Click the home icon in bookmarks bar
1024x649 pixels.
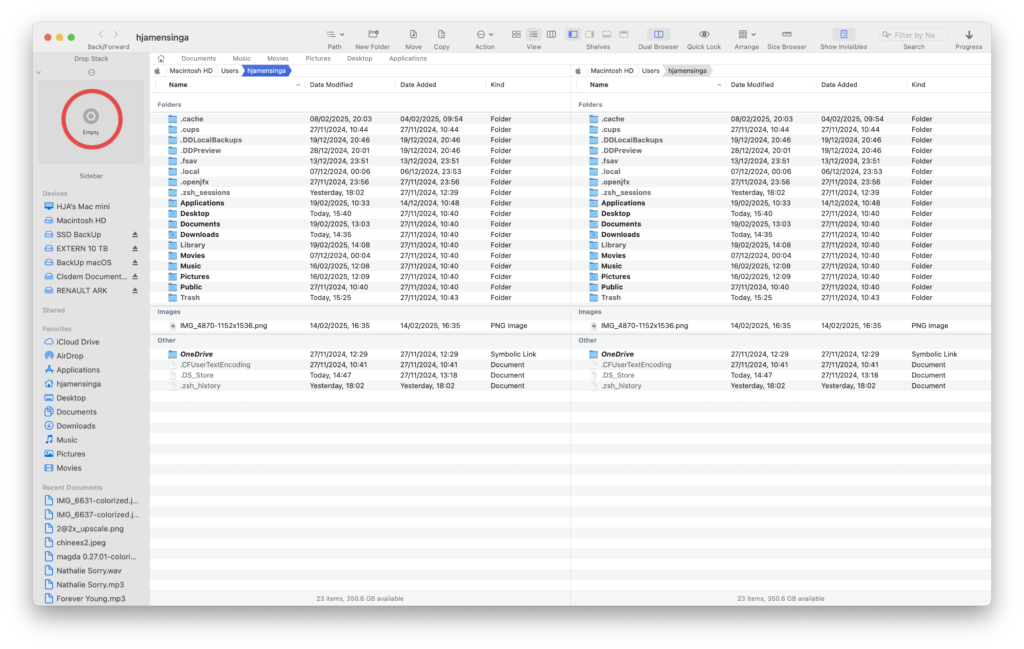[161, 59]
